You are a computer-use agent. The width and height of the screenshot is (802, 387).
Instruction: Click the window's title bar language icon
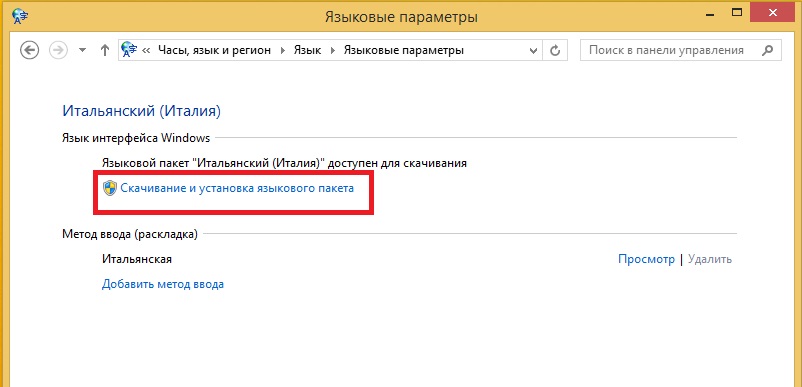(x=19, y=16)
